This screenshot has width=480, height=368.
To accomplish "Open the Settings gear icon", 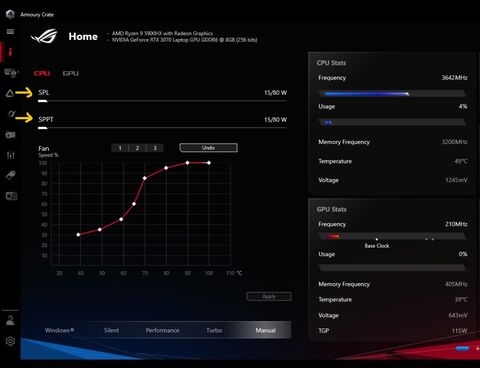I will (10, 341).
